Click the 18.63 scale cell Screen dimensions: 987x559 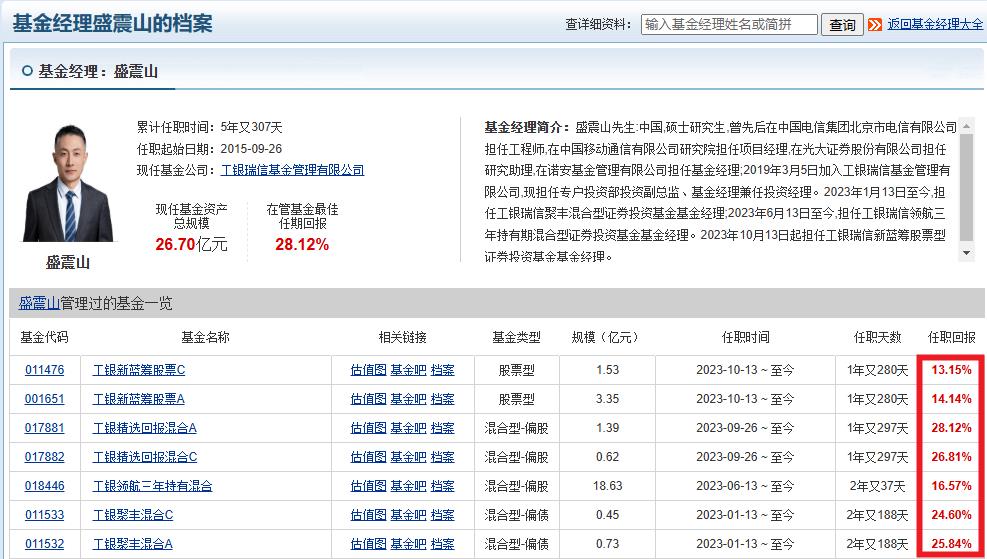pyautogui.click(x=607, y=486)
